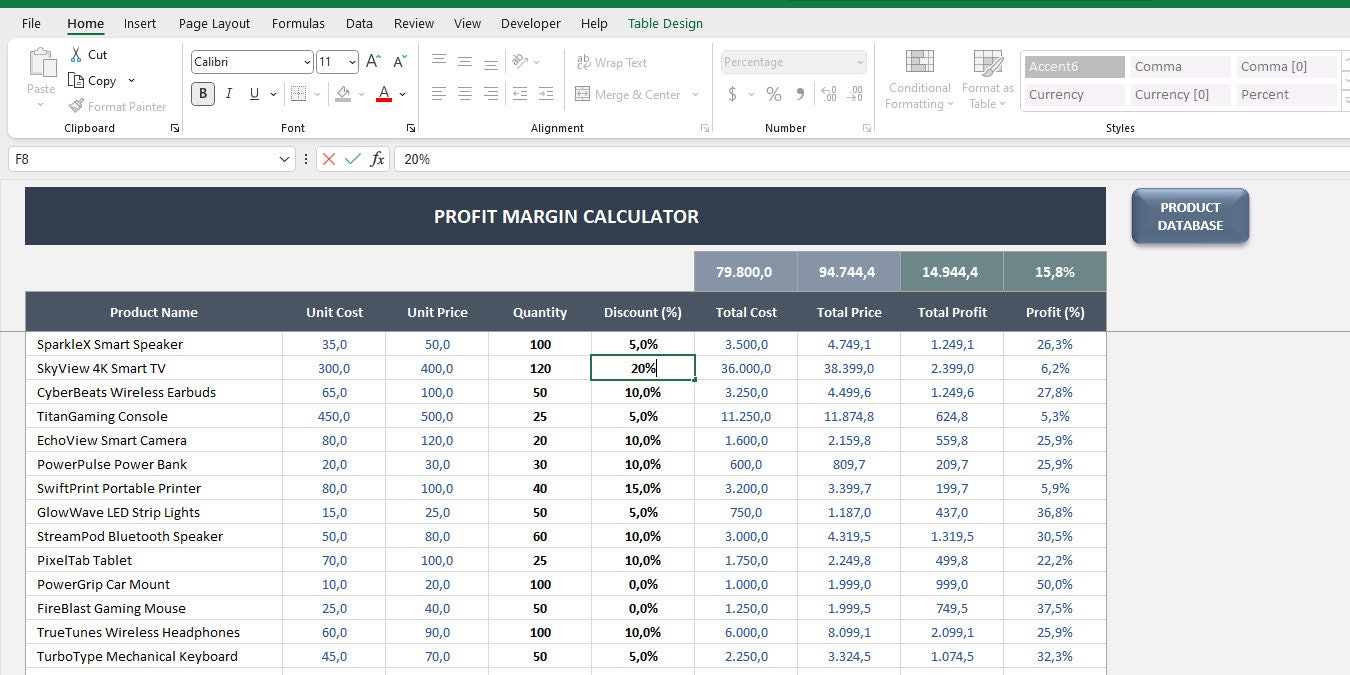
Task: Open the Formulas ribbon tab
Action: [x=297, y=23]
